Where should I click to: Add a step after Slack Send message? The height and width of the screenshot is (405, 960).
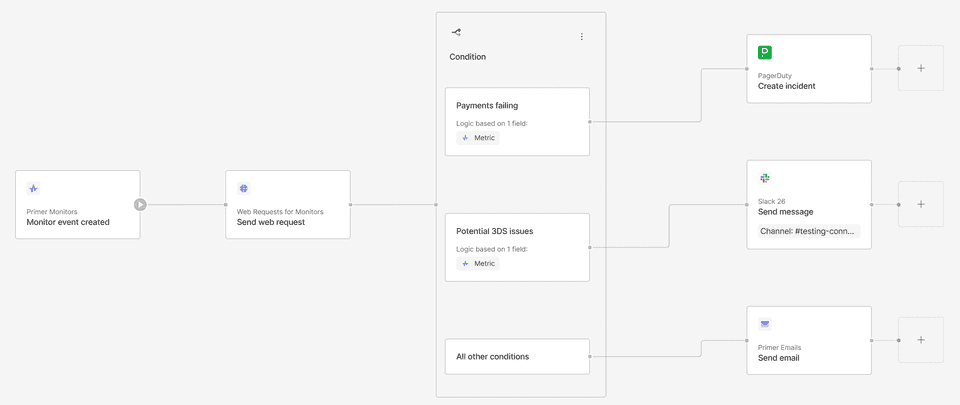(x=921, y=204)
